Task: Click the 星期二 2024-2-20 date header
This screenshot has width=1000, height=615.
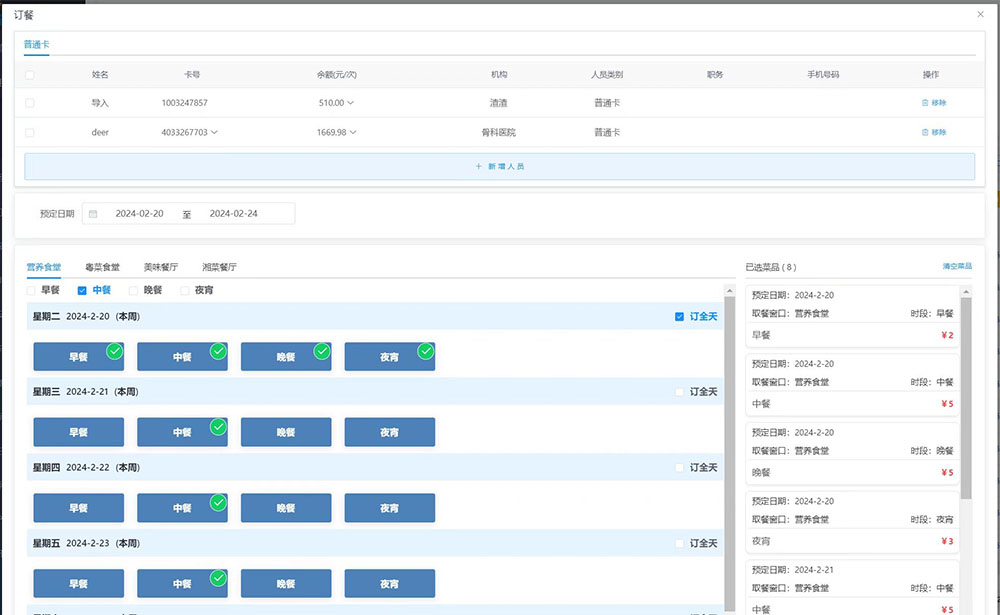Action: pyautogui.click(x=86, y=316)
